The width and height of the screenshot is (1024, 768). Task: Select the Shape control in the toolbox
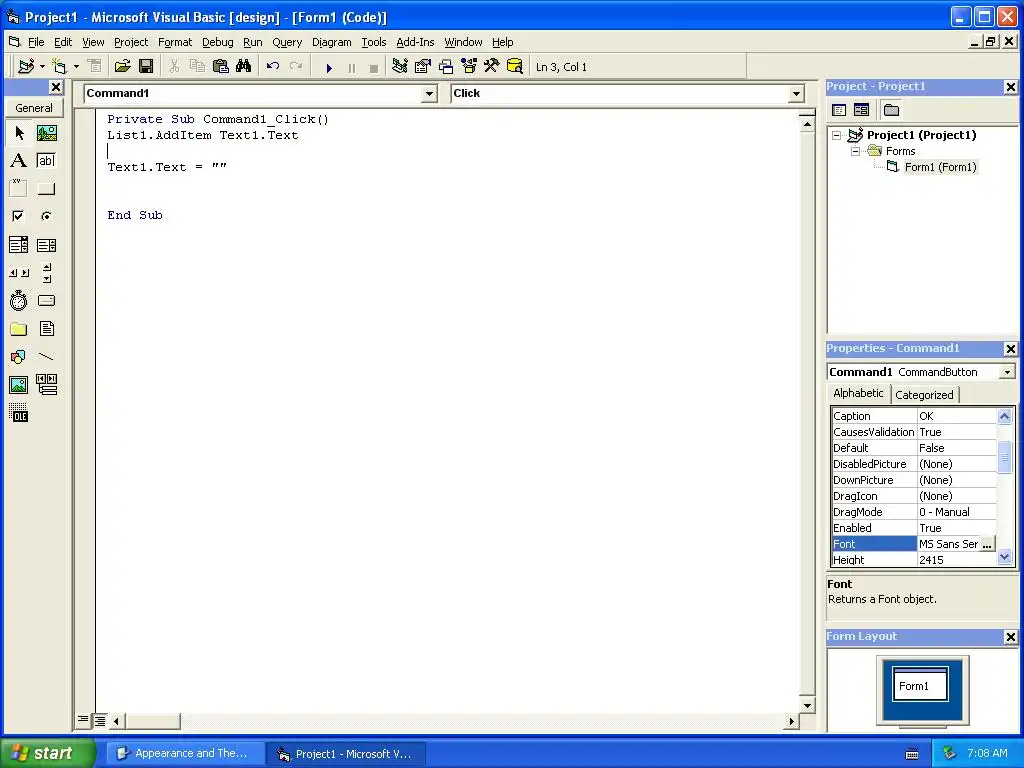[19, 357]
